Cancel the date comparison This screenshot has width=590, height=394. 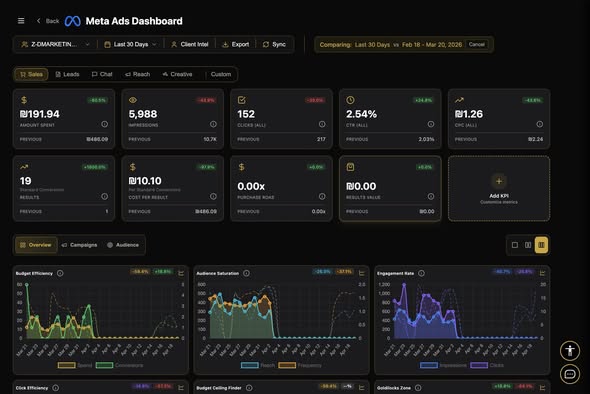pyautogui.click(x=476, y=44)
